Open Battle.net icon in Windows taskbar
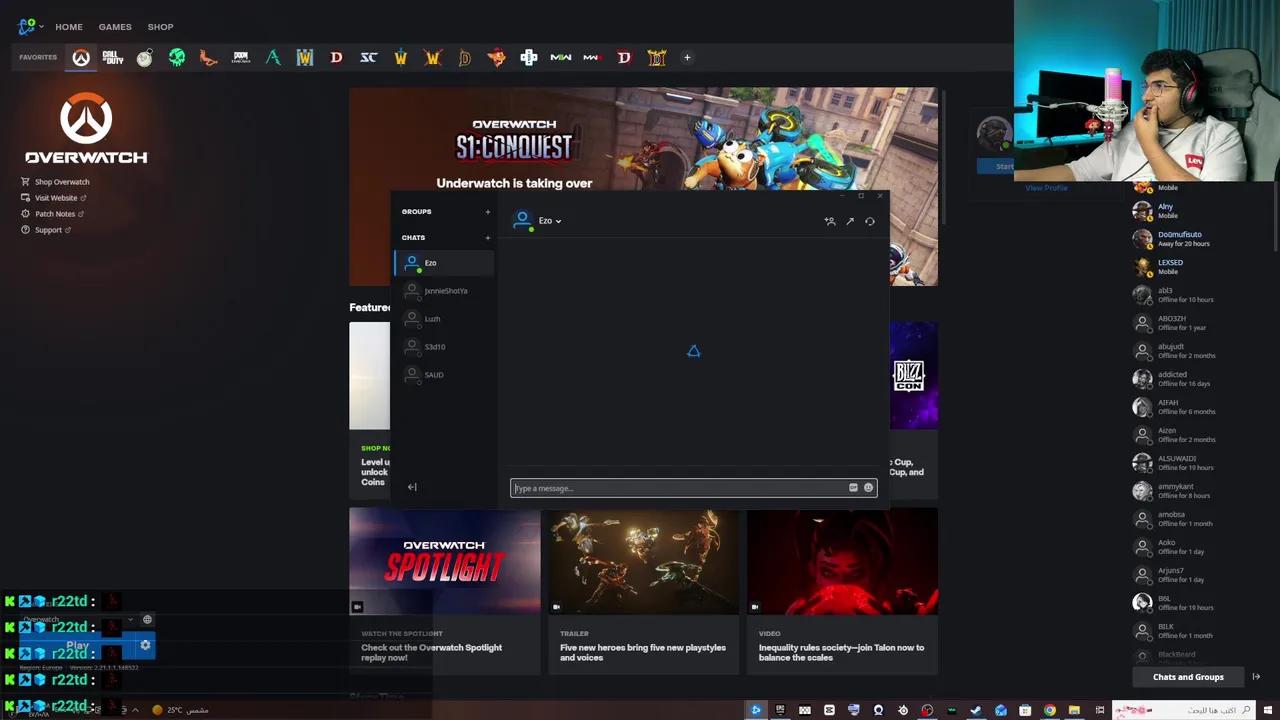This screenshot has height=720, width=1280. tap(756, 710)
